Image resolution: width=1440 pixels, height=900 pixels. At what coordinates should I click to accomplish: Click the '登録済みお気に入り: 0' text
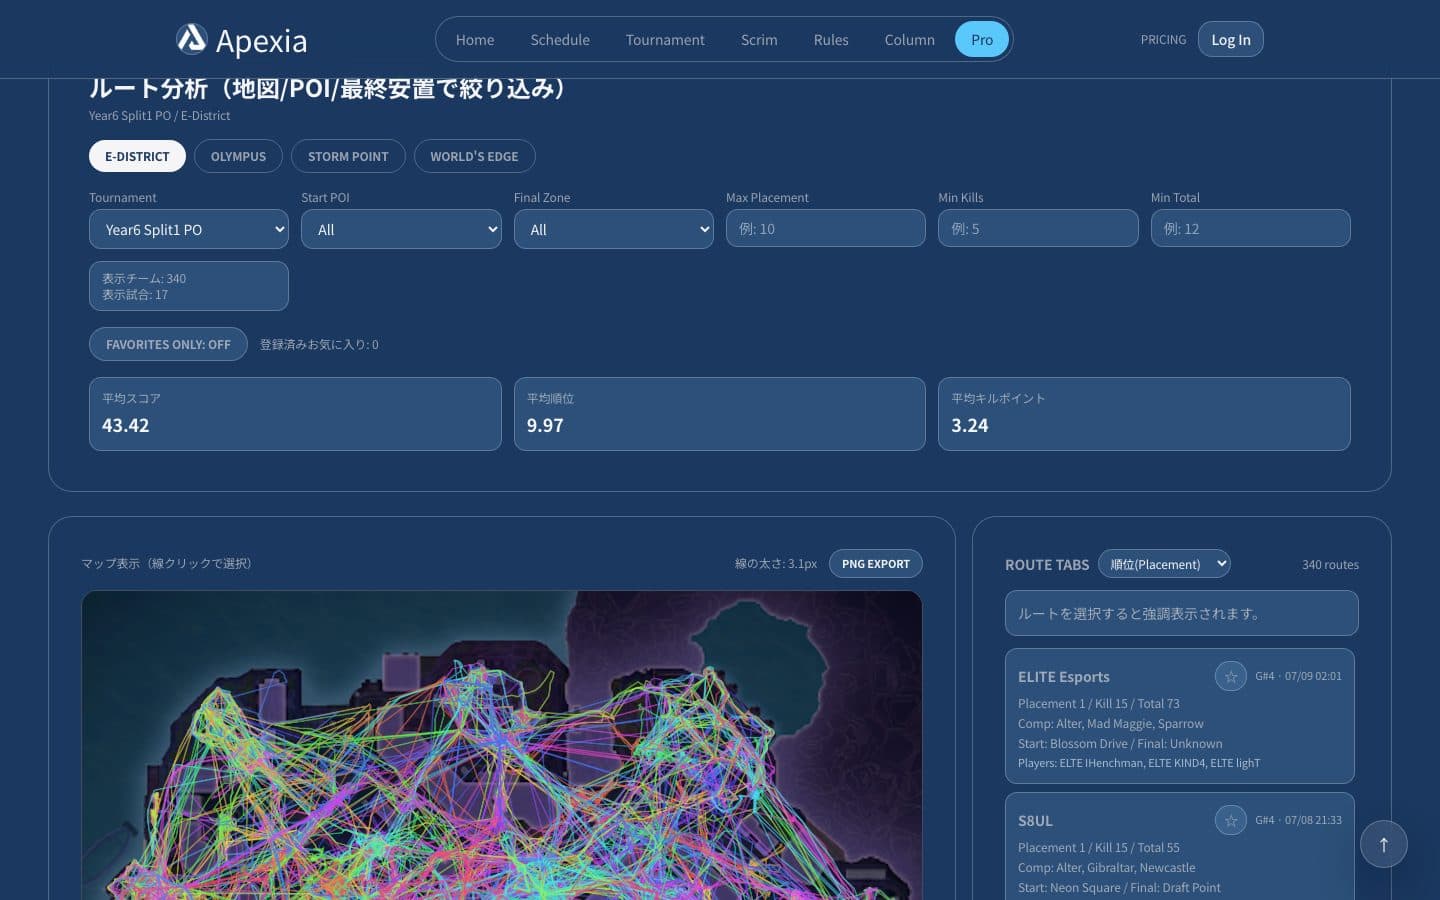pyautogui.click(x=319, y=345)
